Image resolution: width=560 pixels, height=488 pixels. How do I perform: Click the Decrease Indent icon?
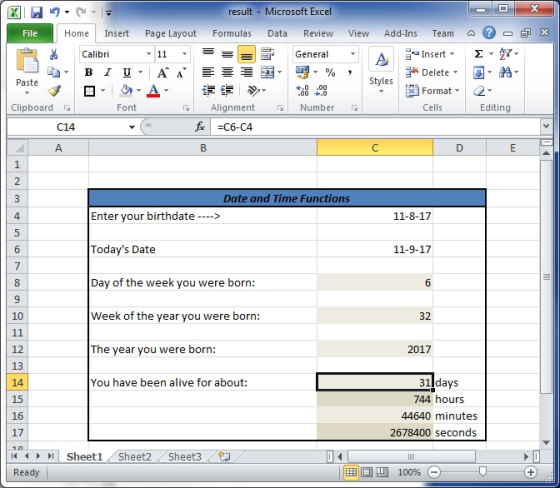point(209,91)
